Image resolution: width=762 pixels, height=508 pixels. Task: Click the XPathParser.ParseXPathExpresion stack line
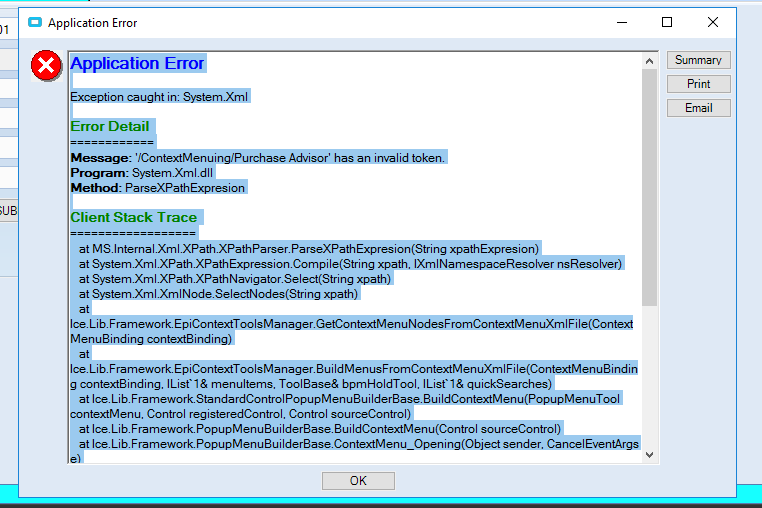309,249
